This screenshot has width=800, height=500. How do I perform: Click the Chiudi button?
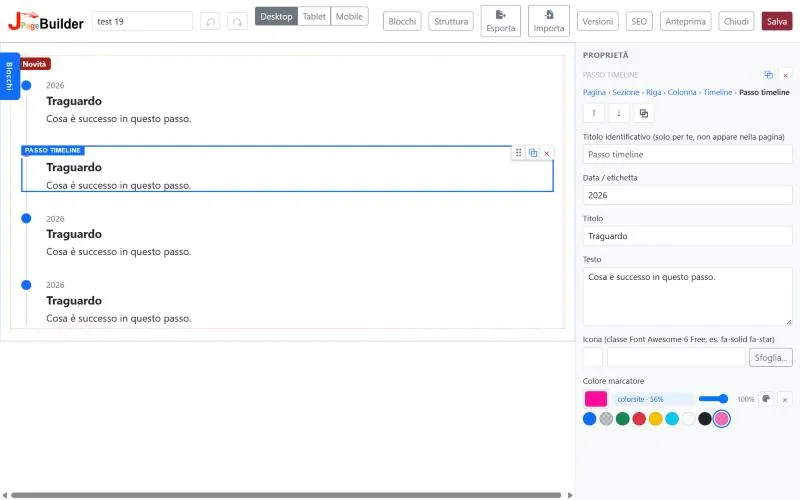click(x=736, y=21)
